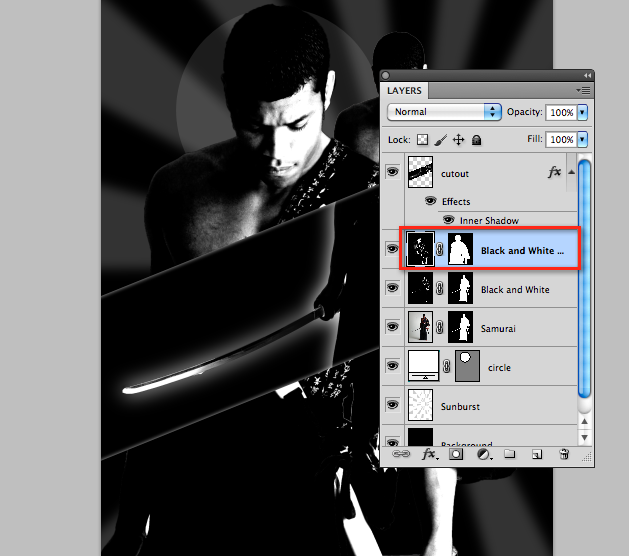Click the delete layer trash icon
The width and height of the screenshot is (629, 556).
point(564,454)
